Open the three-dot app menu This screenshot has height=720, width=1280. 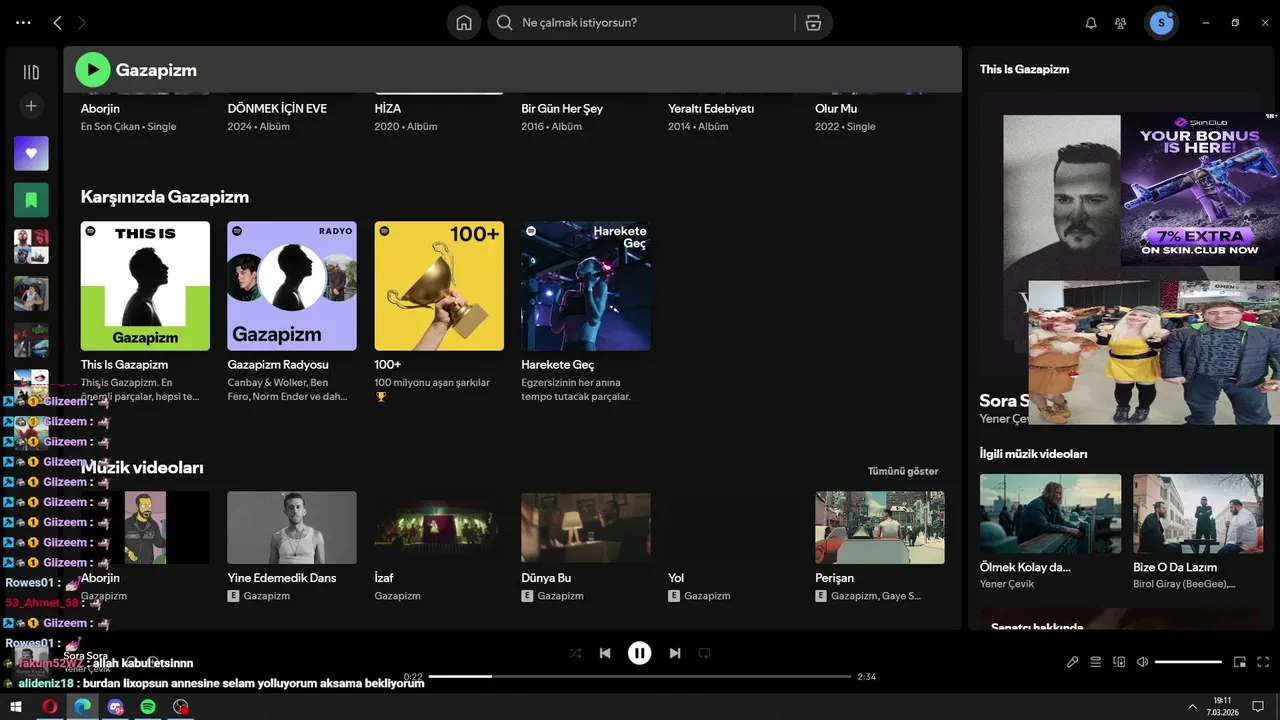coord(24,22)
